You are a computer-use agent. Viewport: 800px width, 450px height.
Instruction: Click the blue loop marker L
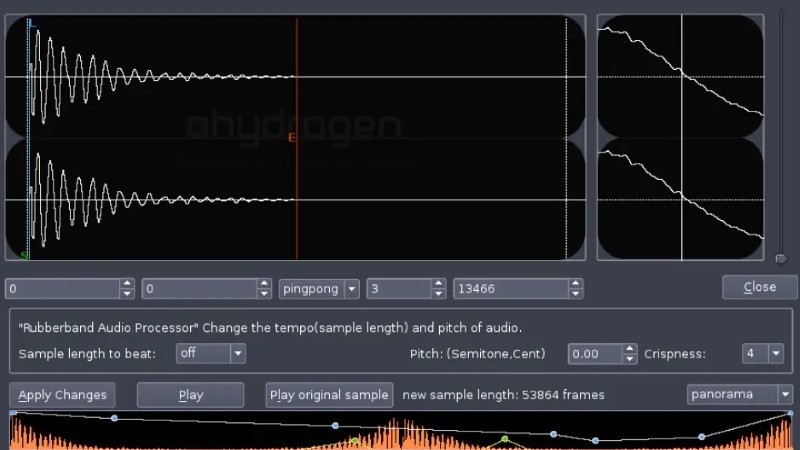click(33, 23)
